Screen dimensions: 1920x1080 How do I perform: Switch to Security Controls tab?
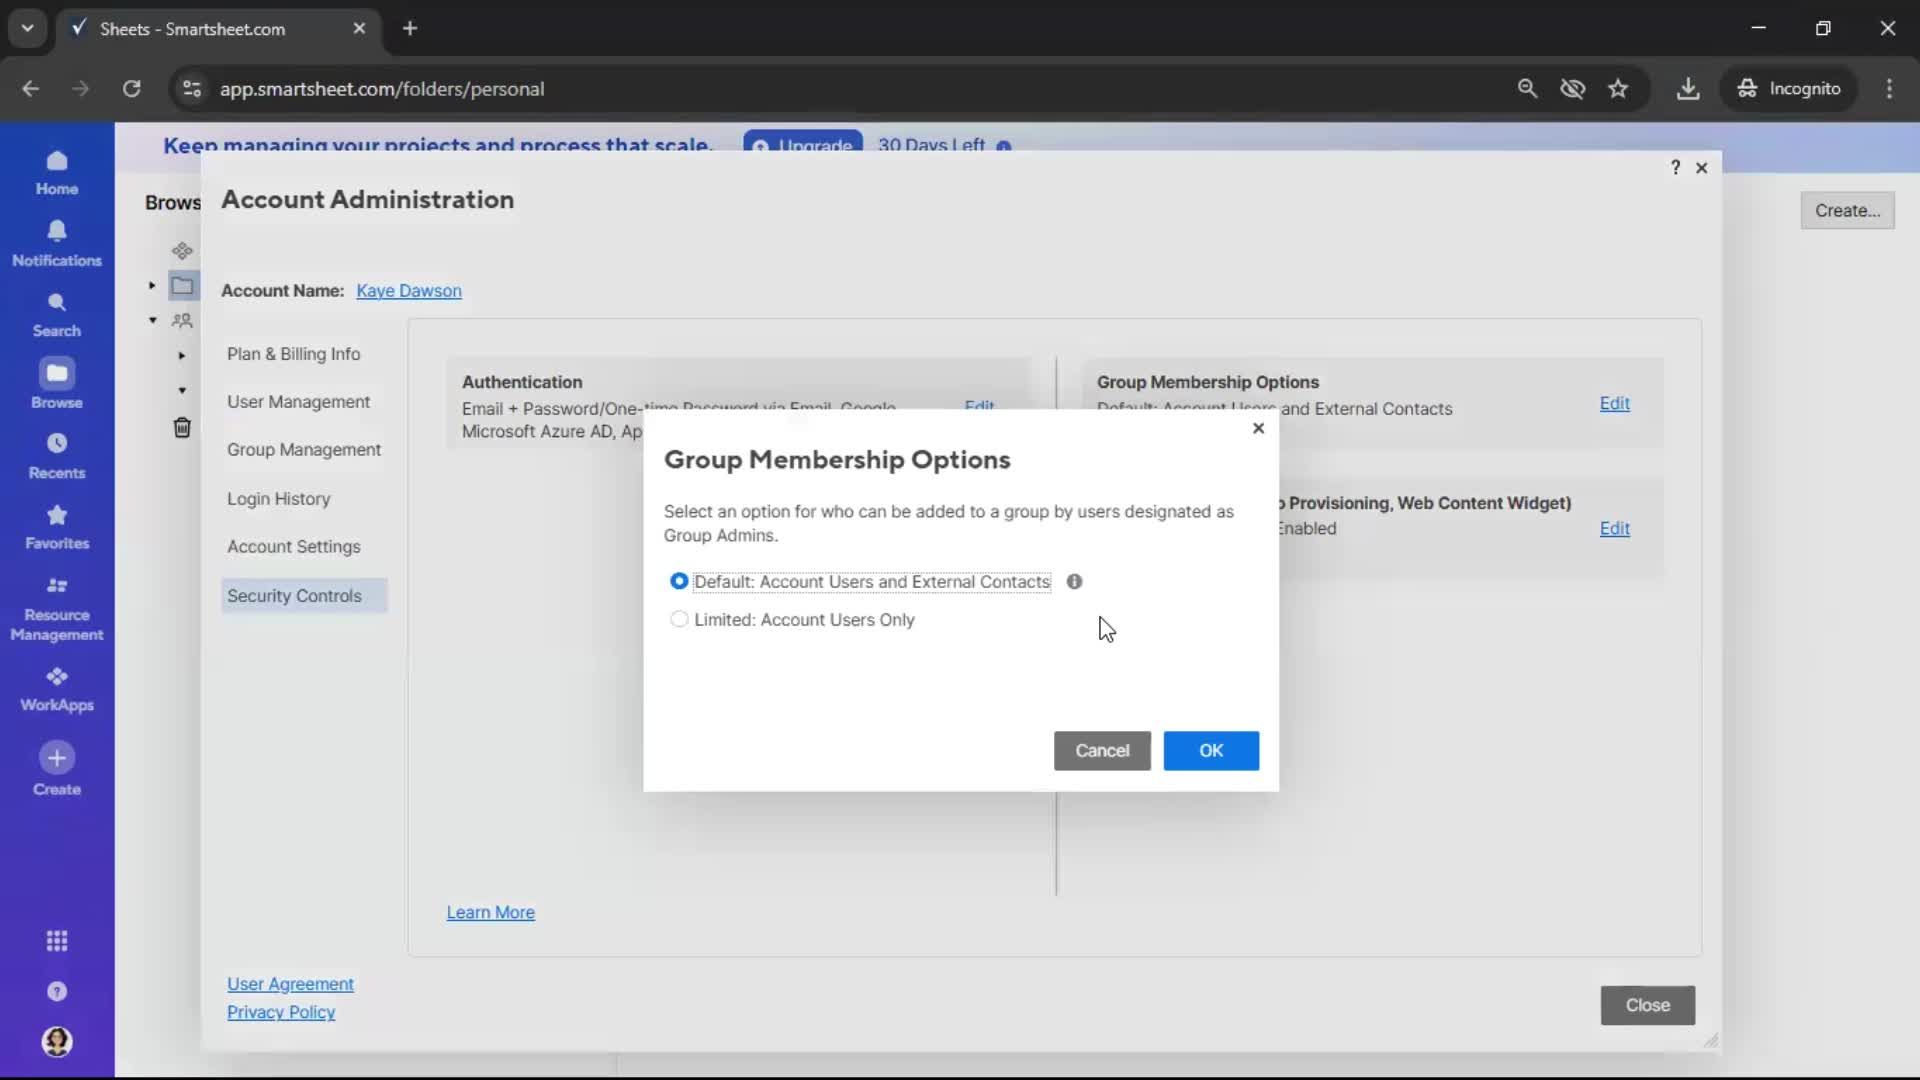[295, 595]
